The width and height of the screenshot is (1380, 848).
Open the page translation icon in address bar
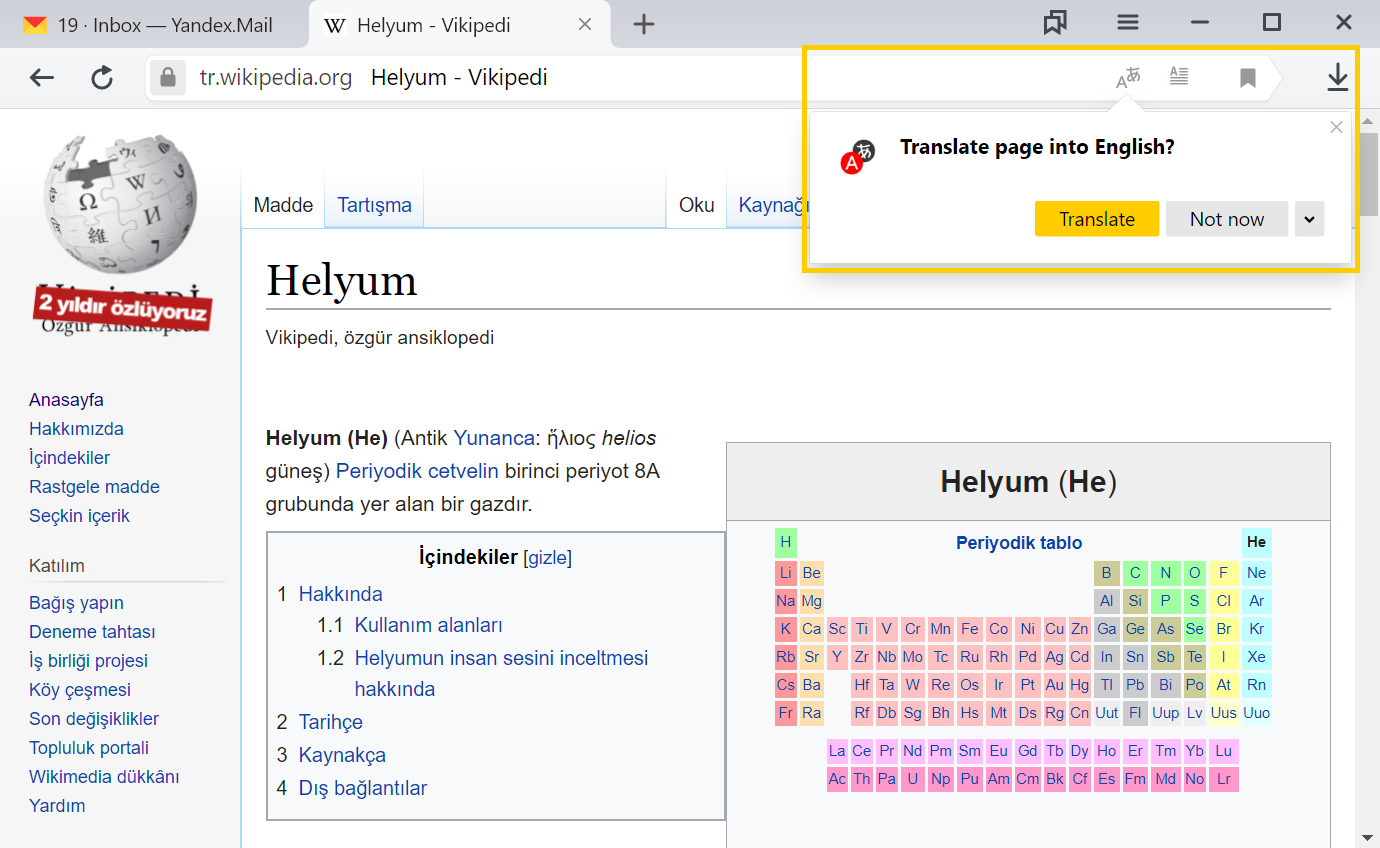(x=1128, y=77)
